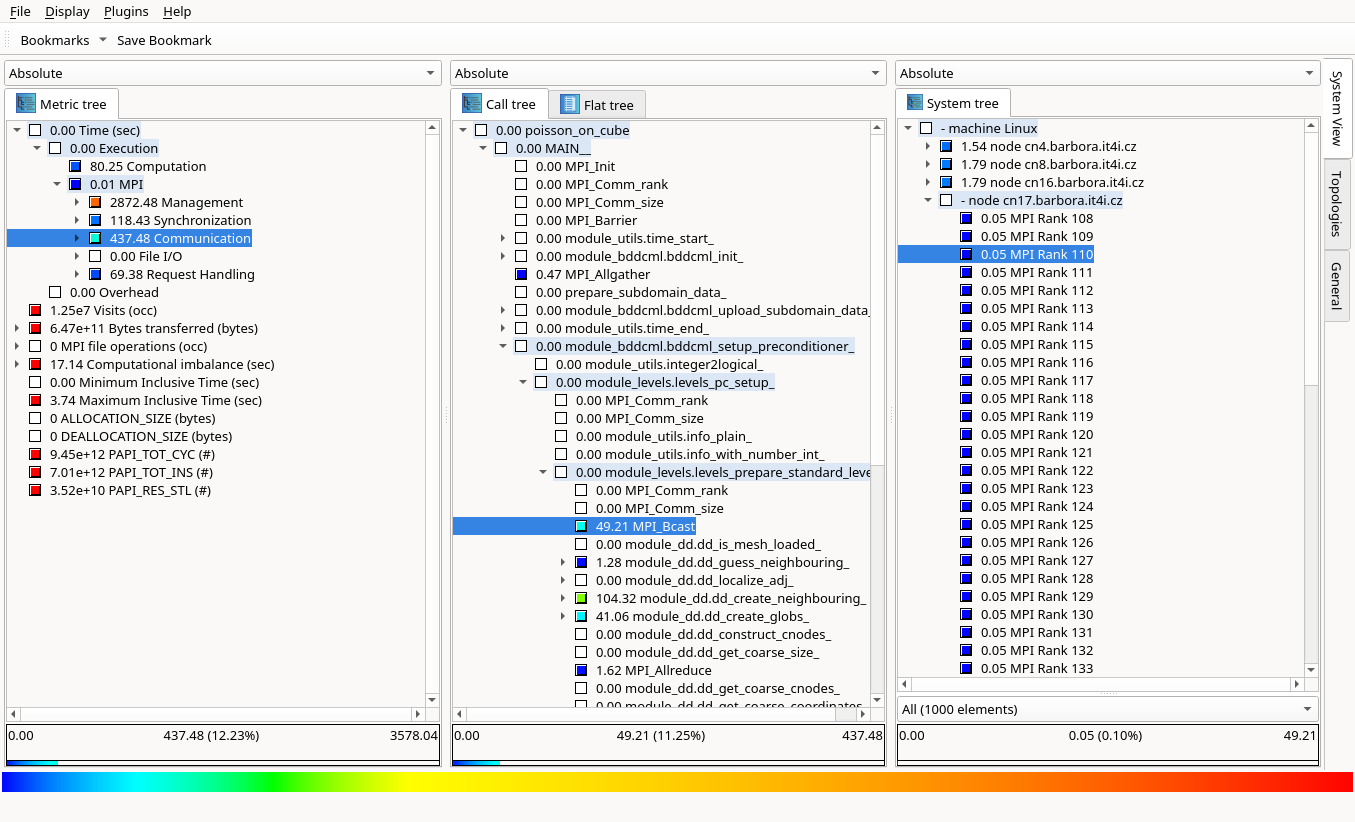Viewport: 1355px width, 822px height.
Task: Click the blue box beside dd_guess_neighbouring_
Action: (581, 563)
